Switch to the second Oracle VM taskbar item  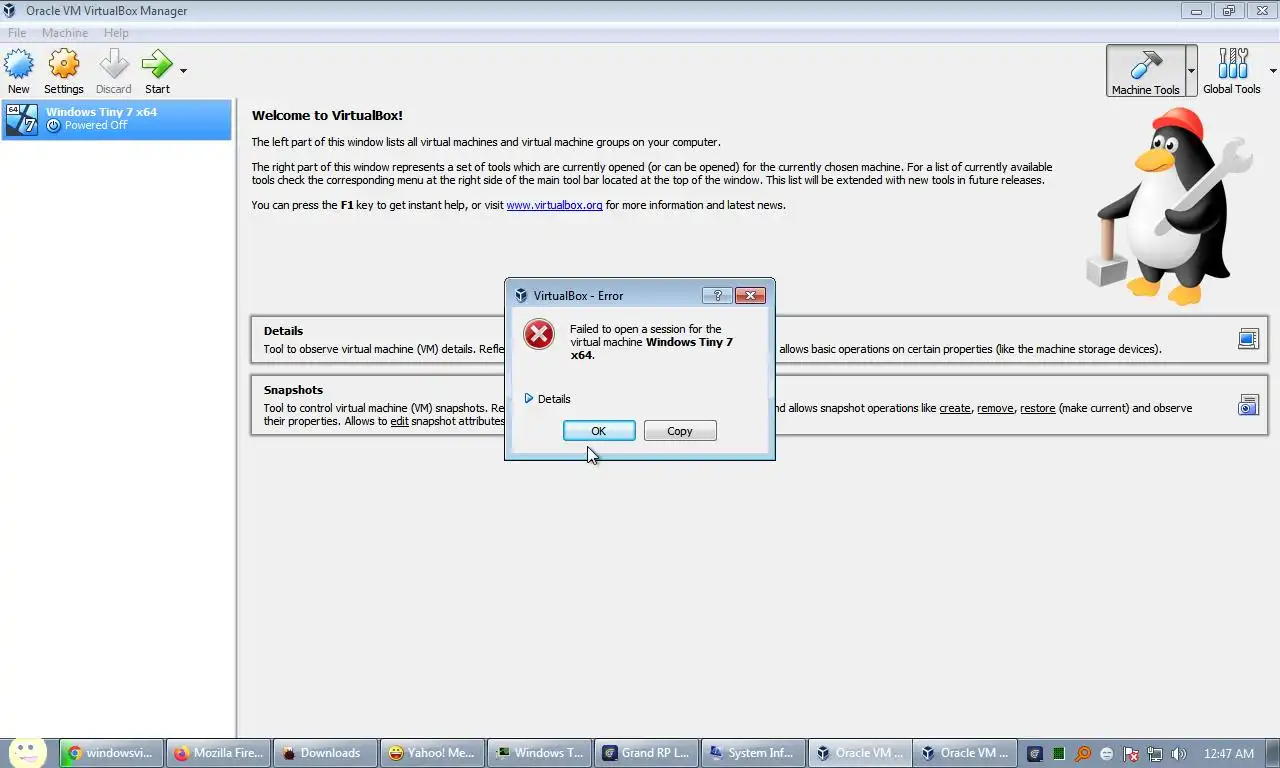[x=966, y=753]
